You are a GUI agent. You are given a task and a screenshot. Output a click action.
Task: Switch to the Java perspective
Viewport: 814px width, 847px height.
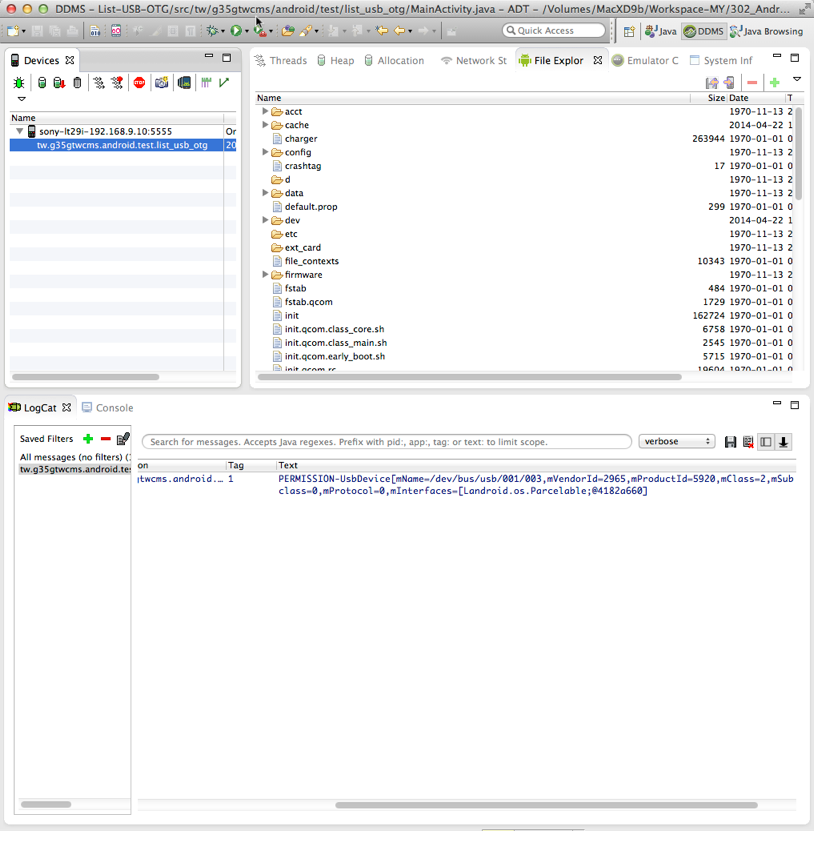tap(660, 31)
